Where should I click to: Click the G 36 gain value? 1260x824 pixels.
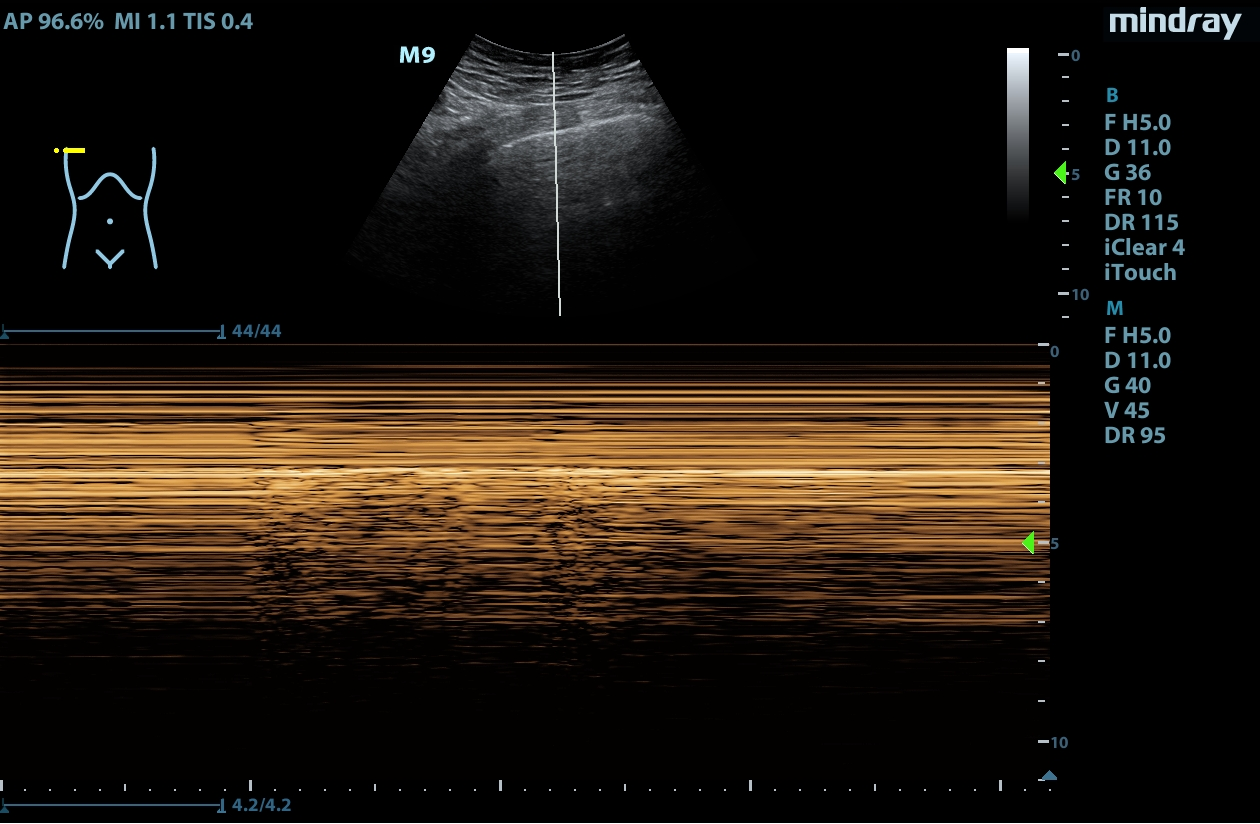1127,172
